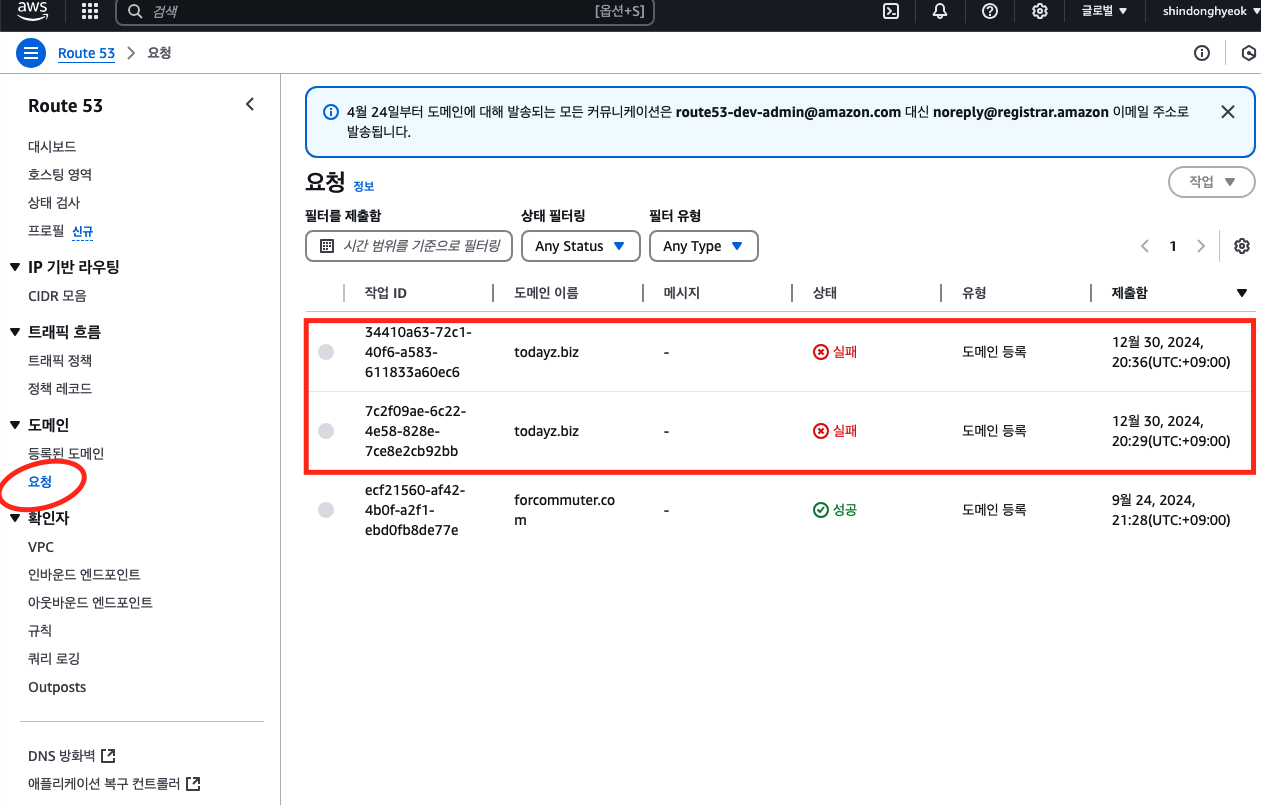Open settings gear in top bar
This screenshot has height=805, width=1261.
click(1040, 11)
